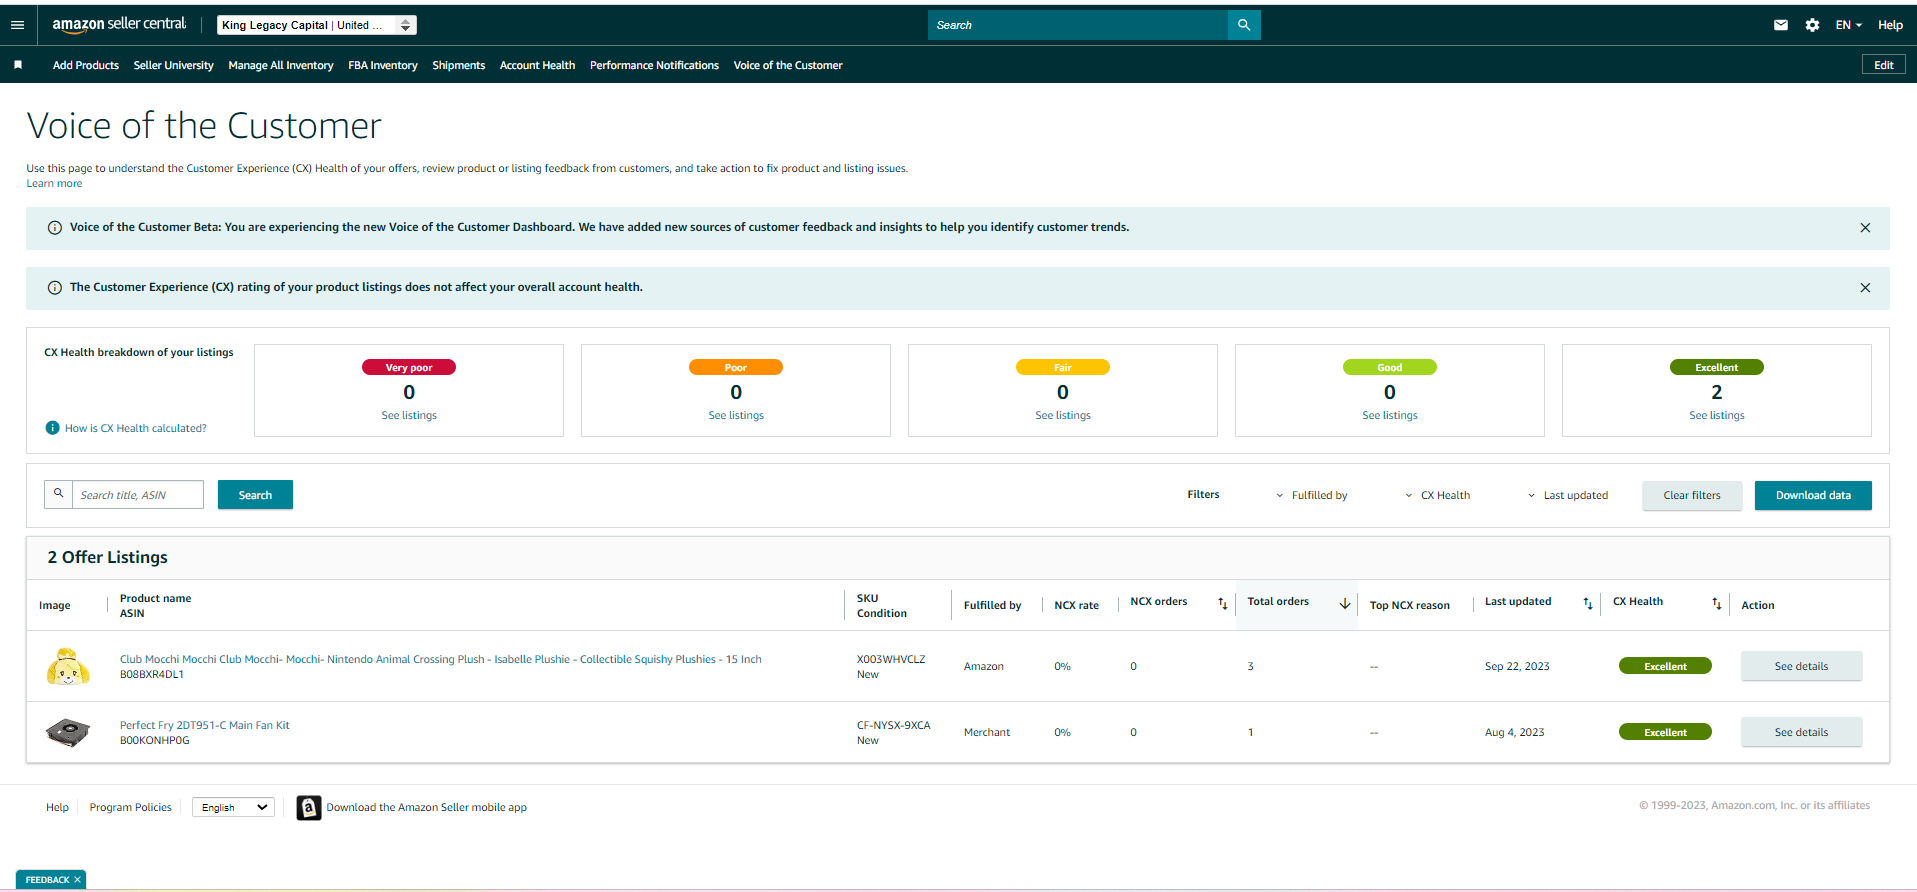Focus the Search title, ASIN field

point(137,495)
